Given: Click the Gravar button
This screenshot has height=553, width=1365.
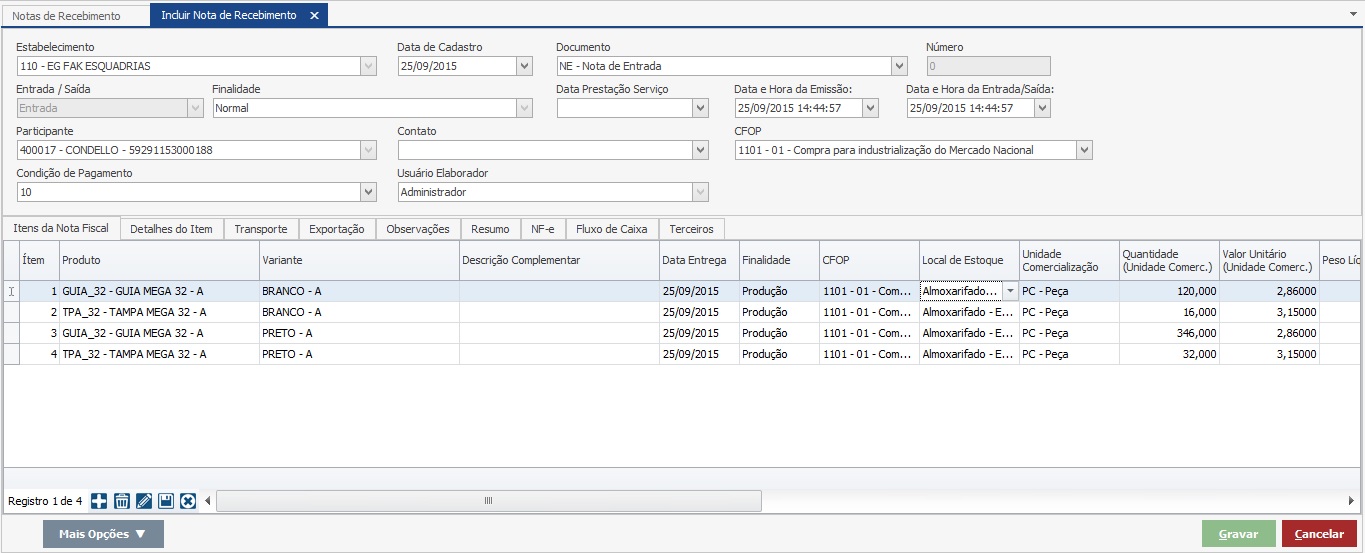Looking at the screenshot, I should point(1238,534).
